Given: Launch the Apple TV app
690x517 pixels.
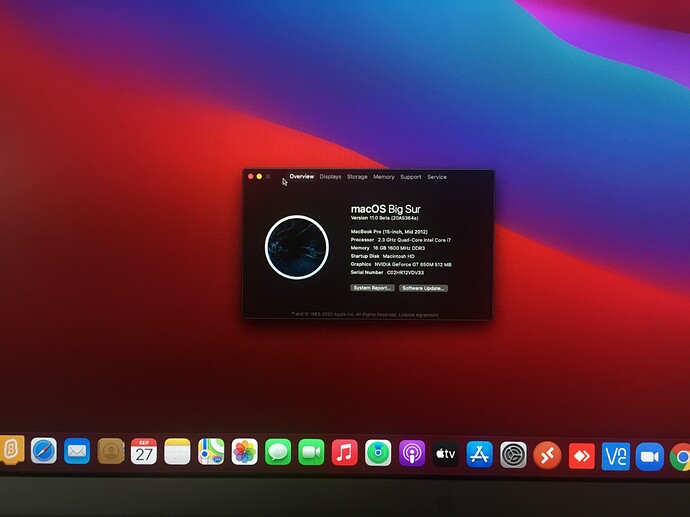Looking at the screenshot, I should [446, 454].
